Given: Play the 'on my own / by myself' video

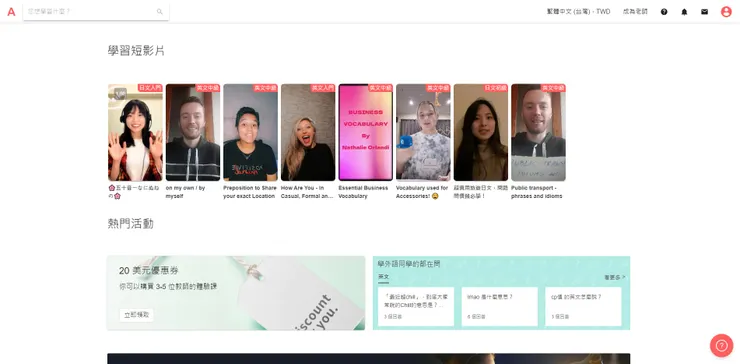Looking at the screenshot, I should point(193,133).
